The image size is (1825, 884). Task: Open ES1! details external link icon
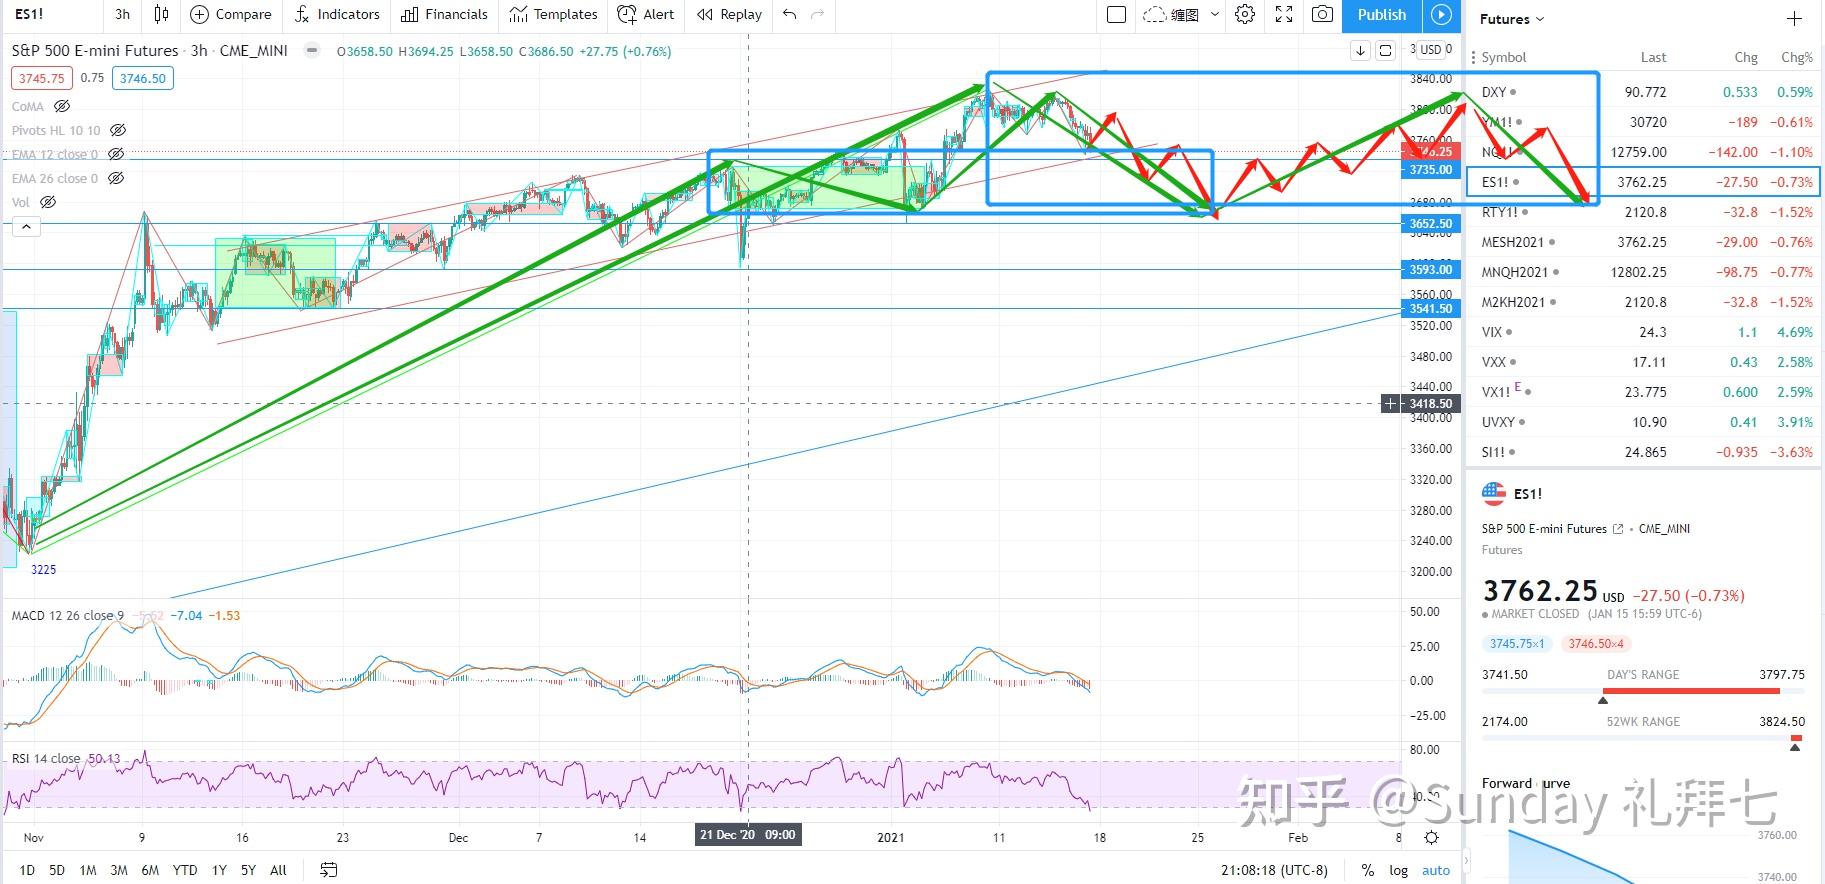pos(1618,529)
